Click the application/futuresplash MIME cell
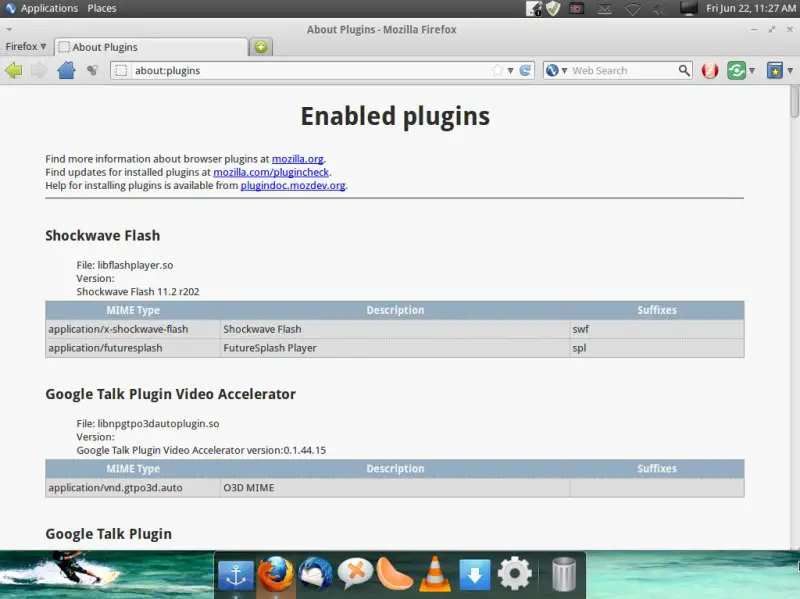The height and width of the screenshot is (599, 800). (133, 348)
